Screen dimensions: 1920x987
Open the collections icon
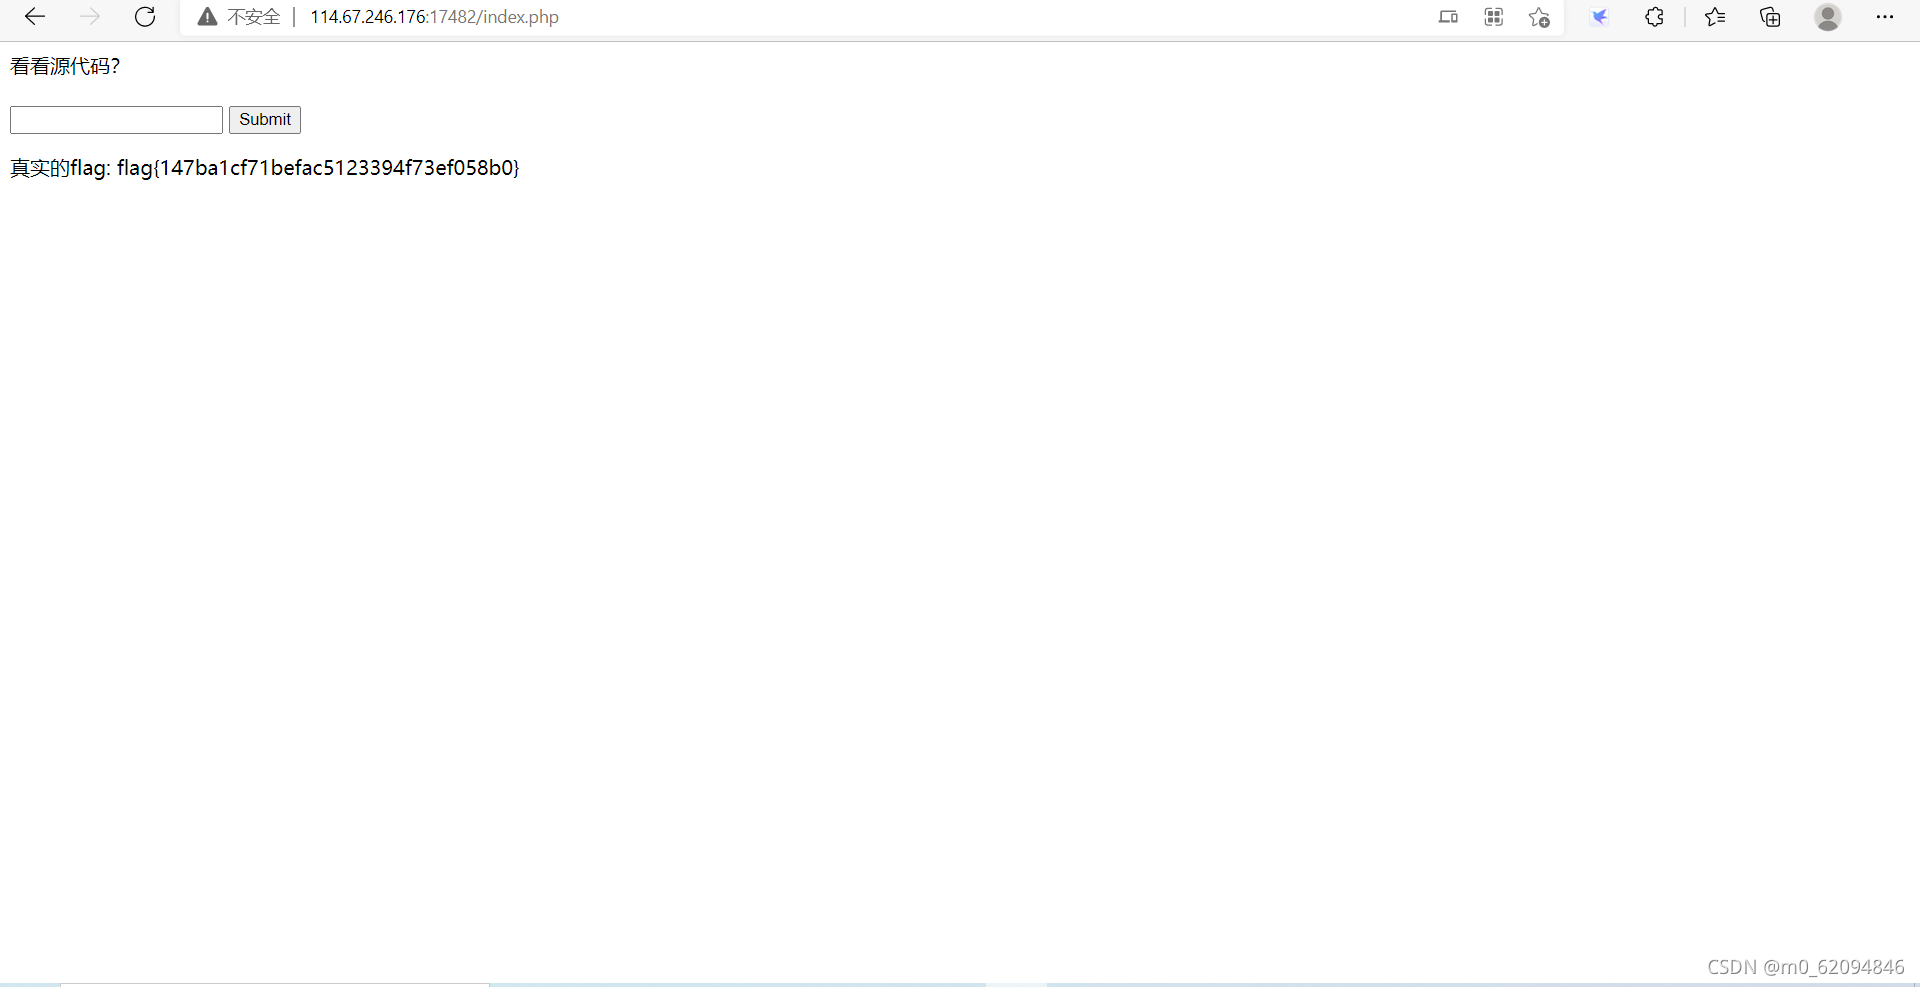tap(1770, 17)
